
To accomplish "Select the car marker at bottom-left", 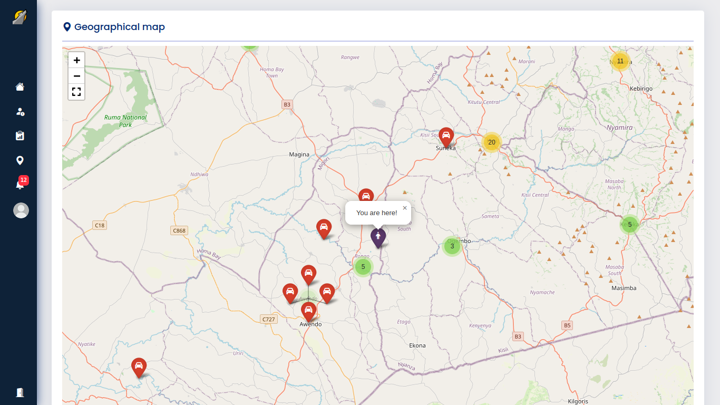I will click(x=139, y=367).
